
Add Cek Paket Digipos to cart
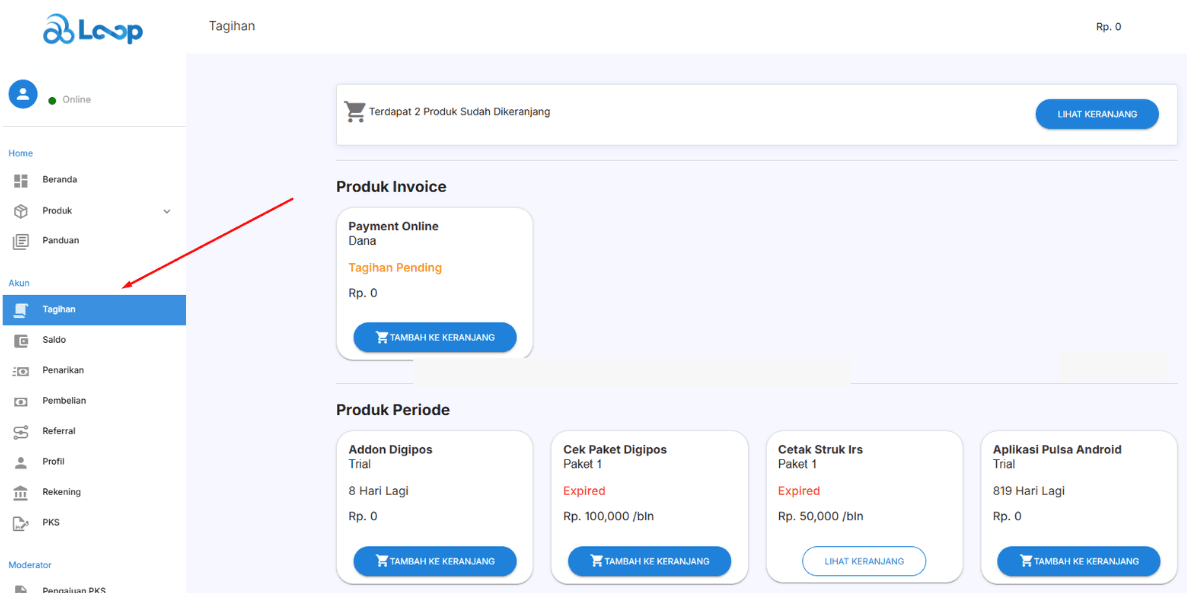coord(649,561)
